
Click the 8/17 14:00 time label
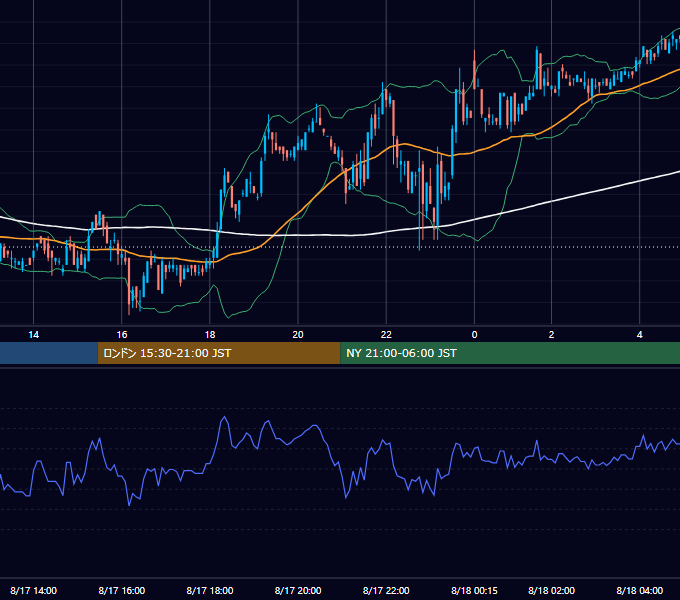33,590
